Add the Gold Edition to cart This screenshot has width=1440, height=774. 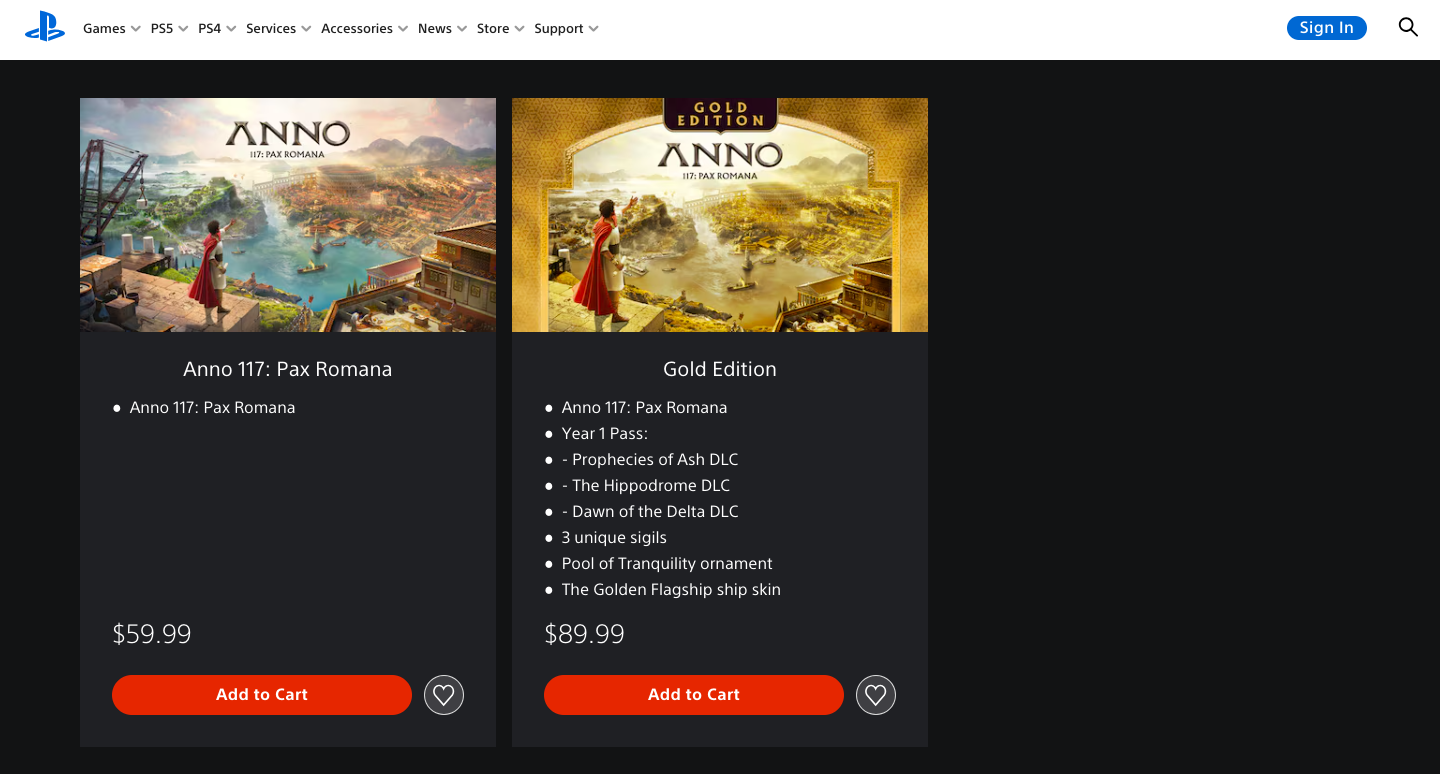pyautogui.click(x=693, y=694)
